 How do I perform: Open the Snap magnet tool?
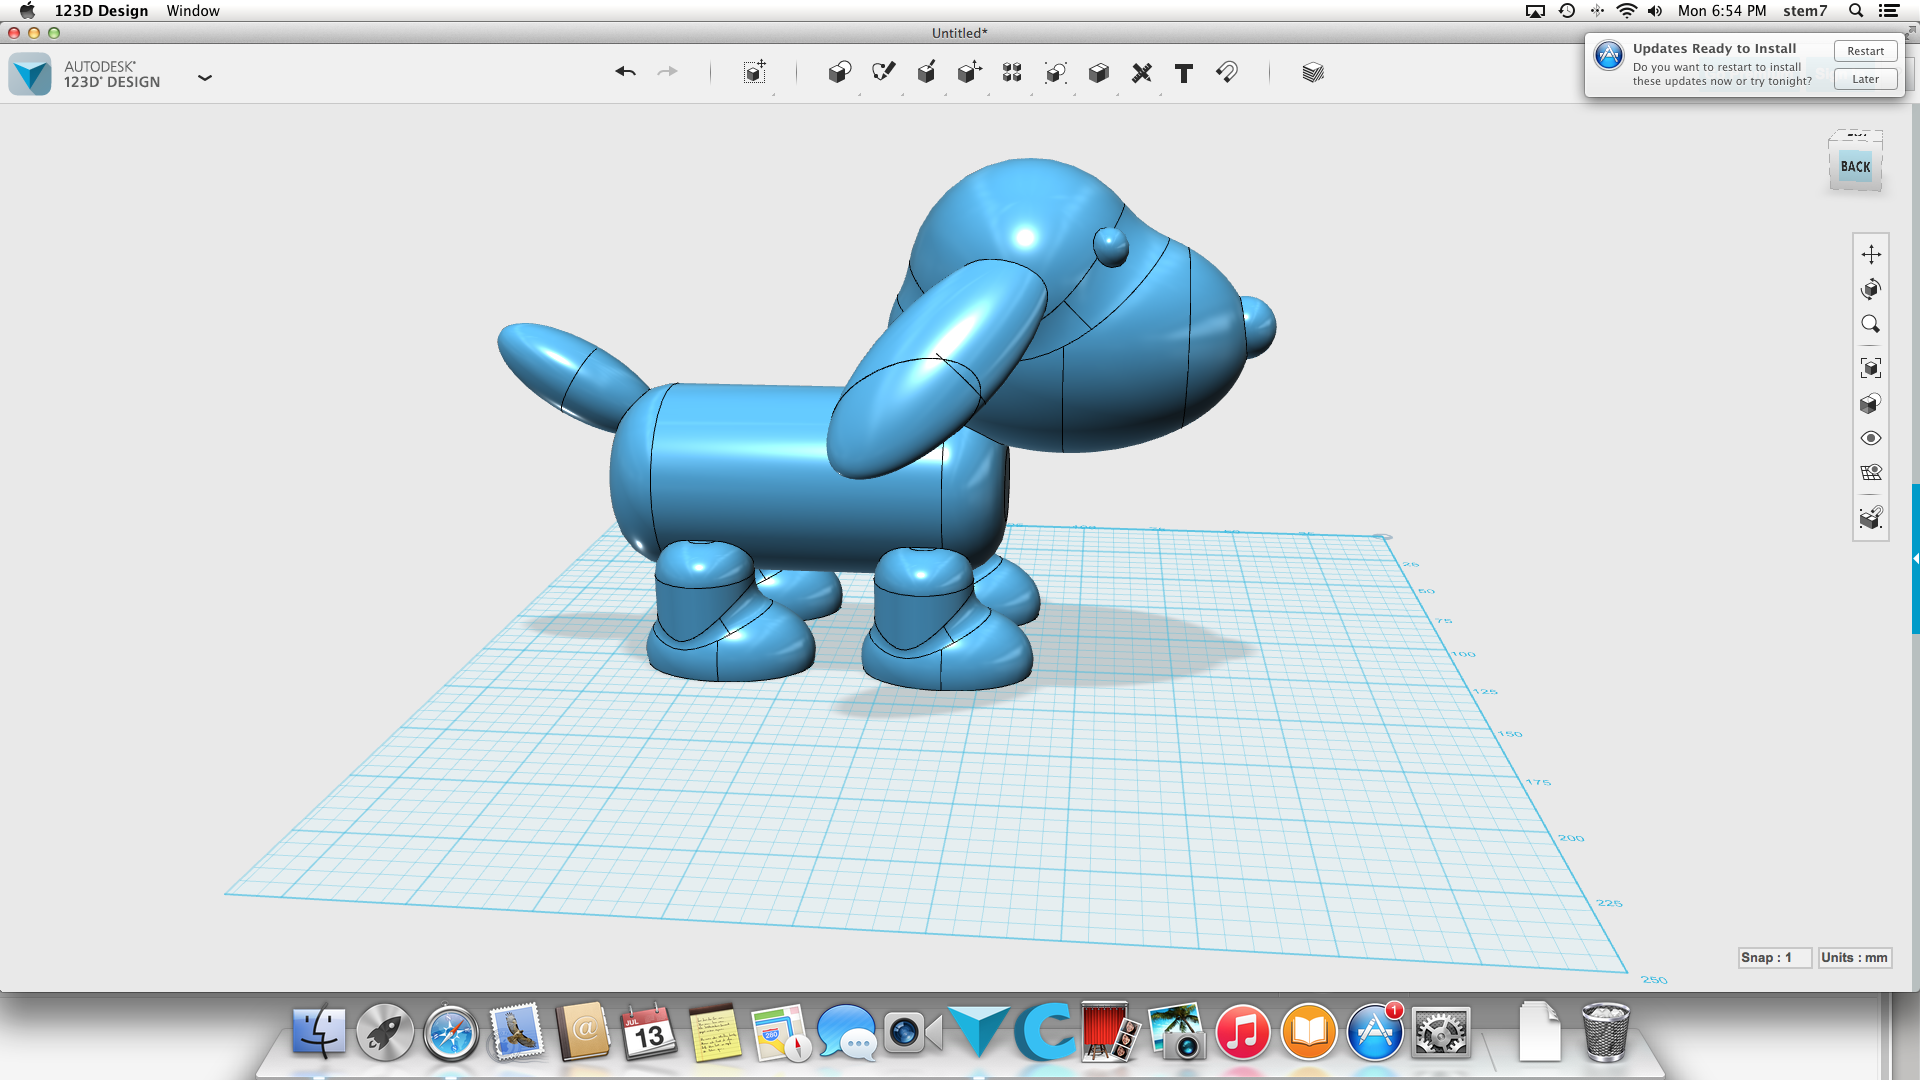[1227, 72]
